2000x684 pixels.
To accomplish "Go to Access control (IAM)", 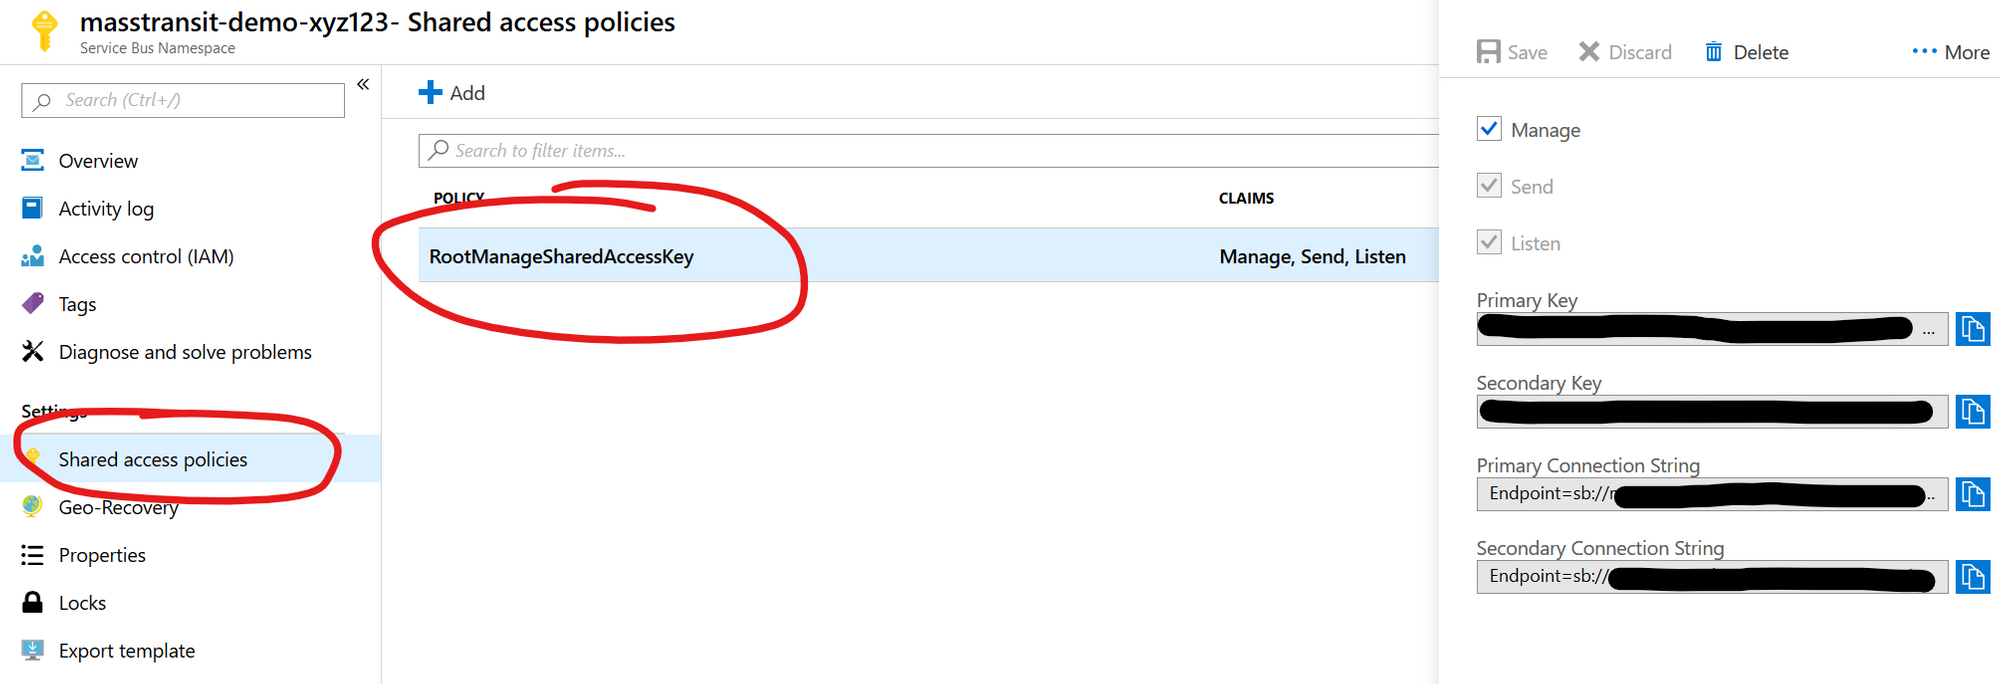I will pos(146,257).
